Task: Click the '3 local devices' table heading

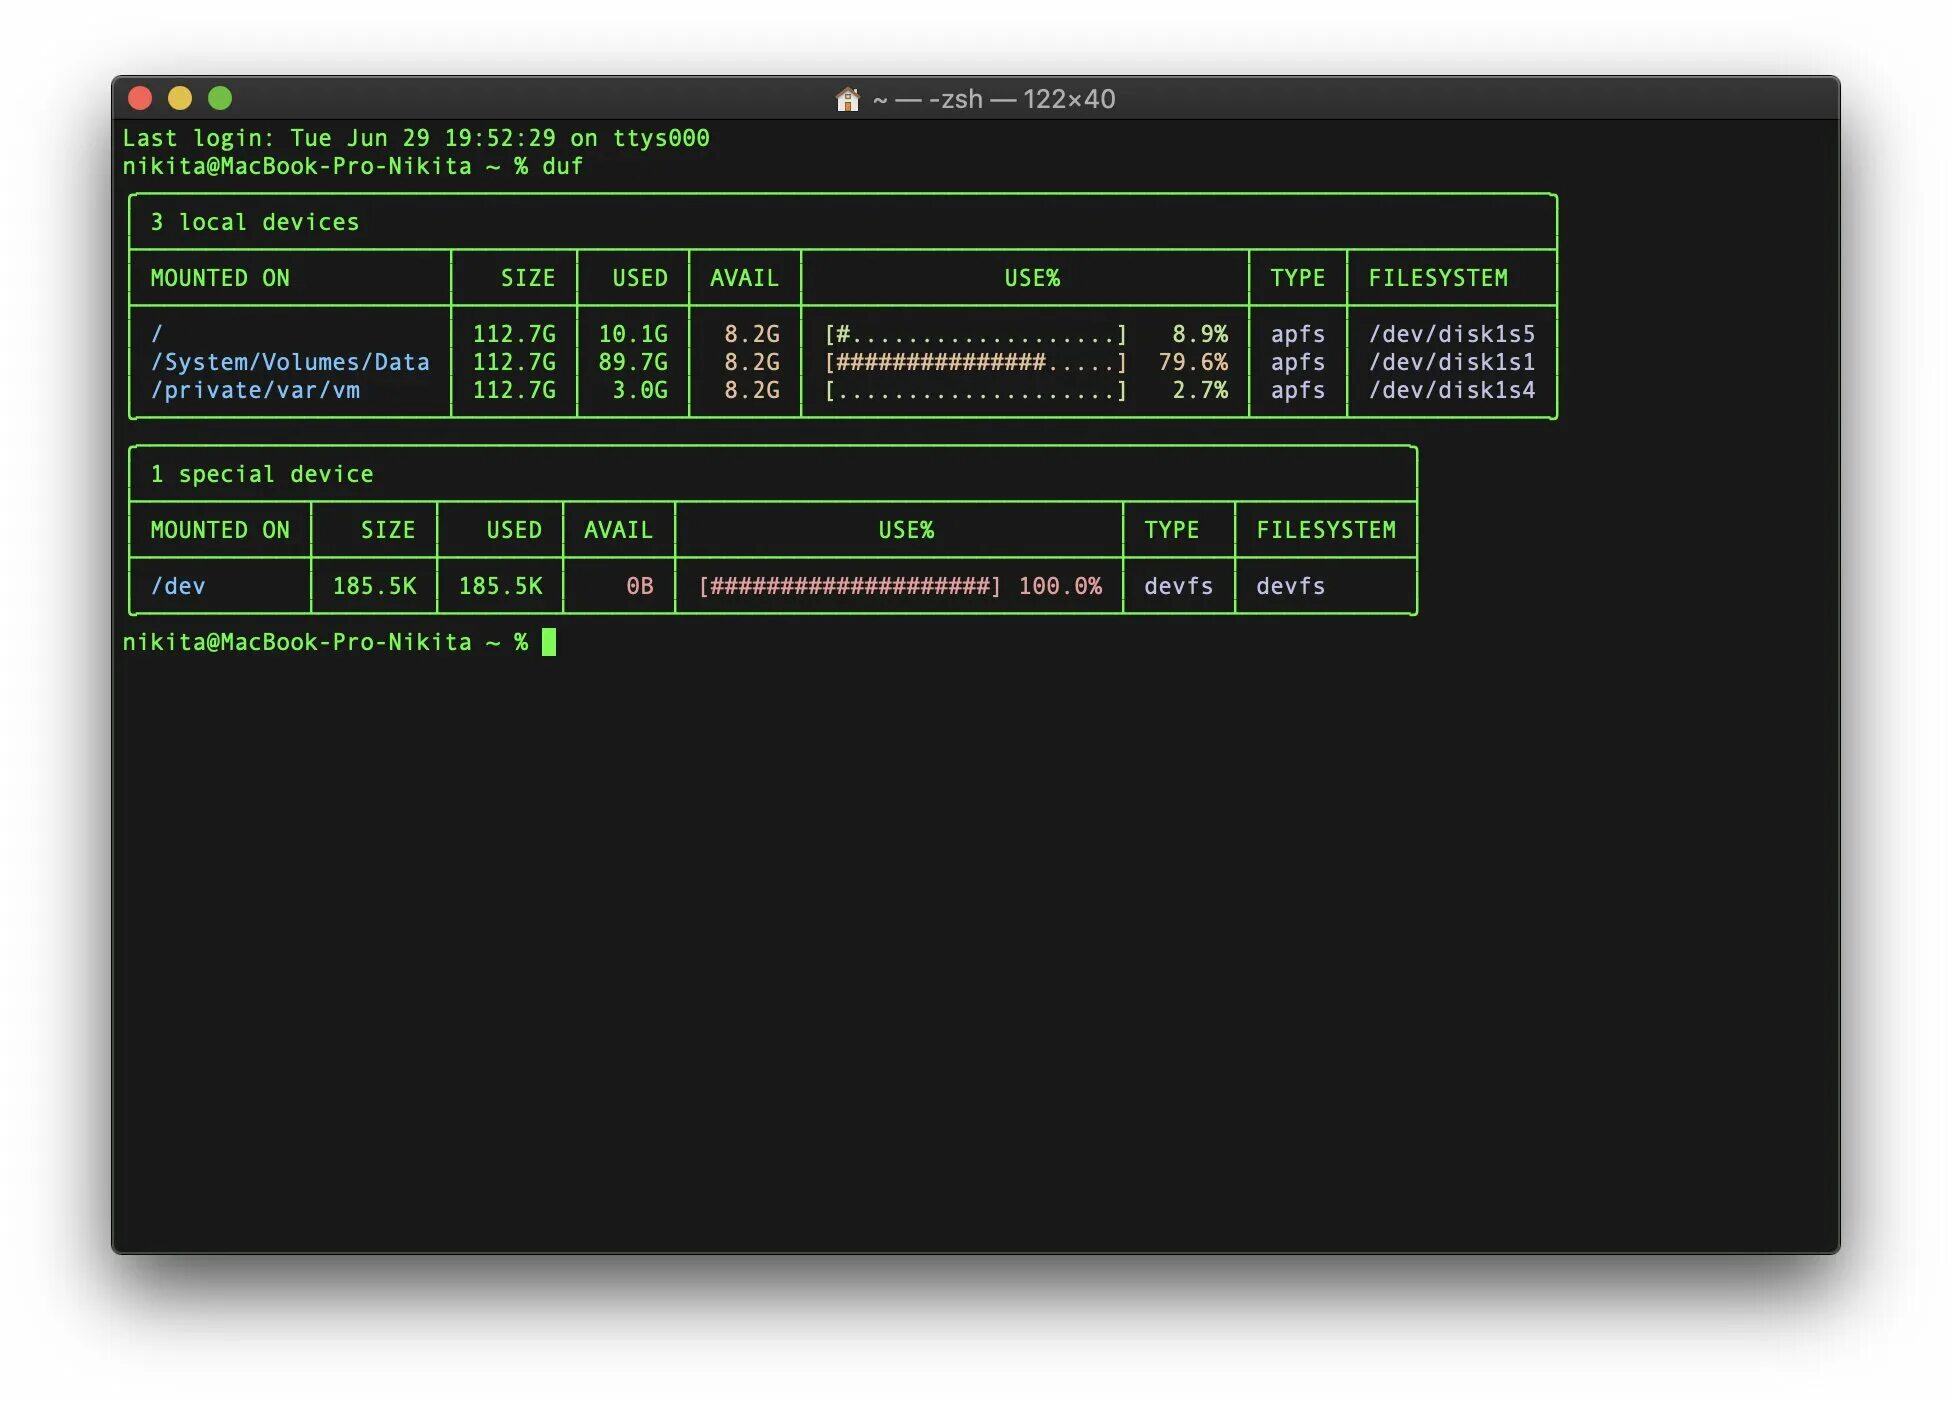Action: 254,222
